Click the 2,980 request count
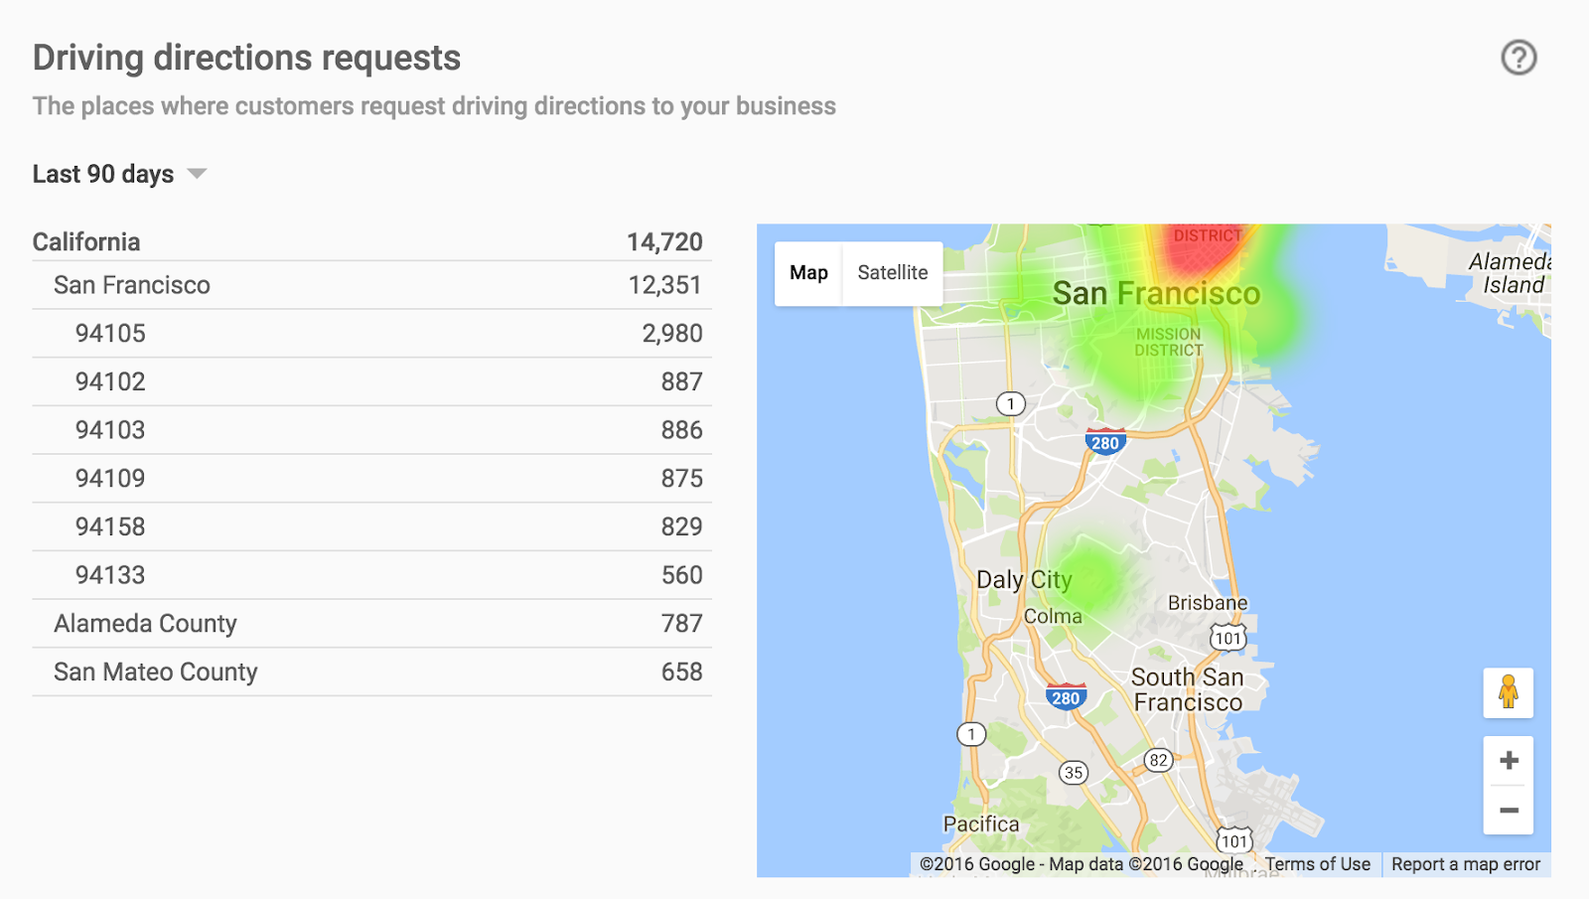Image resolution: width=1589 pixels, height=899 pixels. tap(672, 333)
